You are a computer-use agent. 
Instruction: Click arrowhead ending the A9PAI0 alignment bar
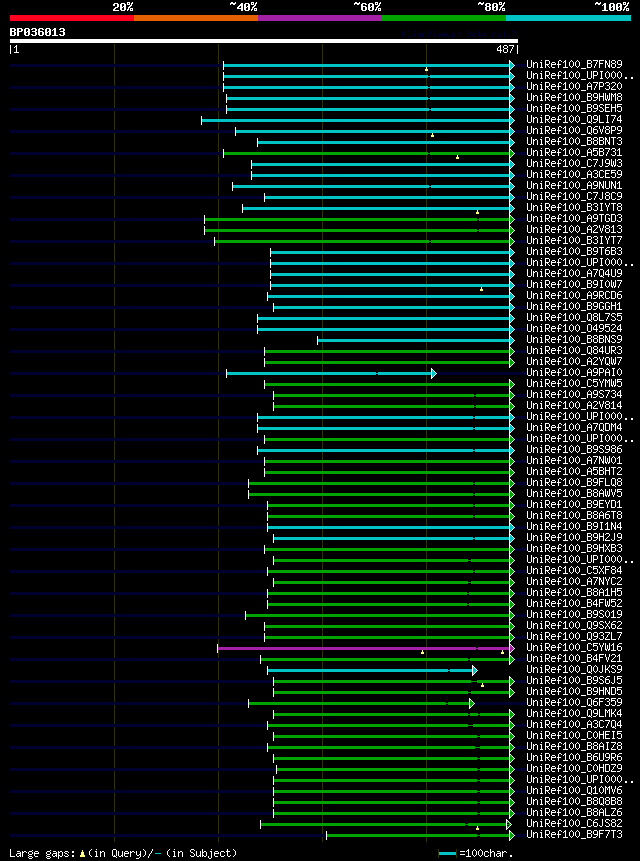point(434,373)
